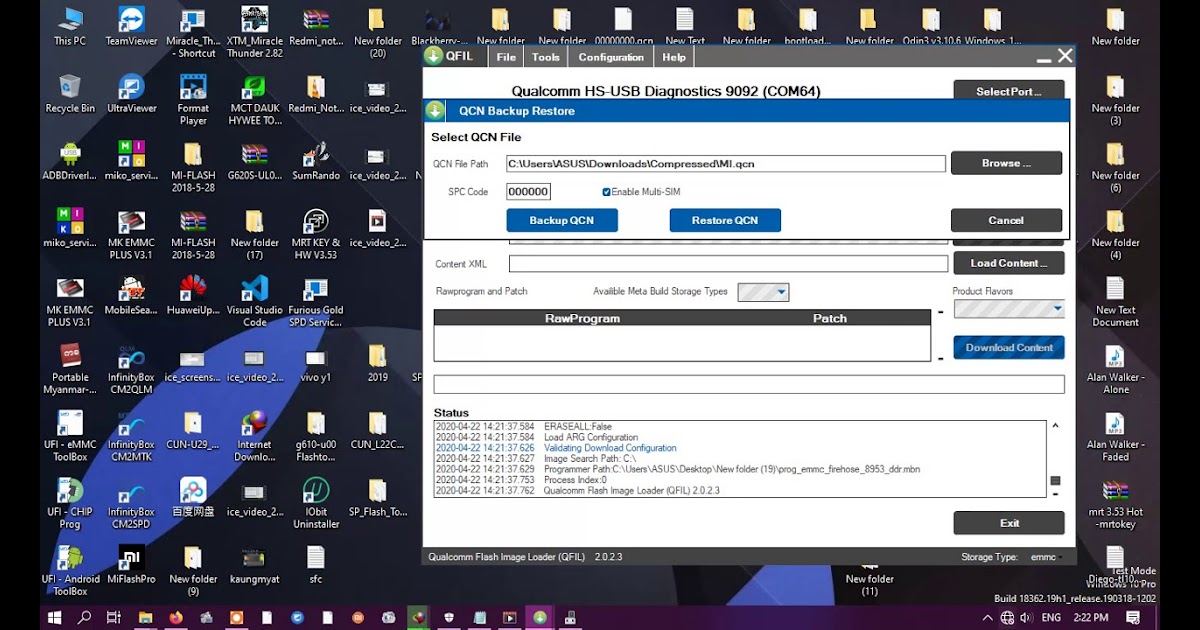The width and height of the screenshot is (1200, 630).
Task: Click the QCN File Path input field
Action: [x=725, y=163]
